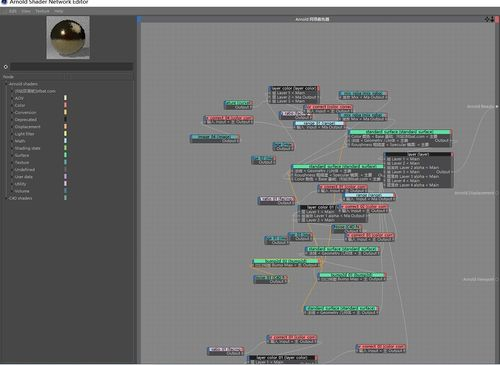Viewport: 500px width, 365px height.
Task: Focus the node search input field
Action: tap(72, 67)
